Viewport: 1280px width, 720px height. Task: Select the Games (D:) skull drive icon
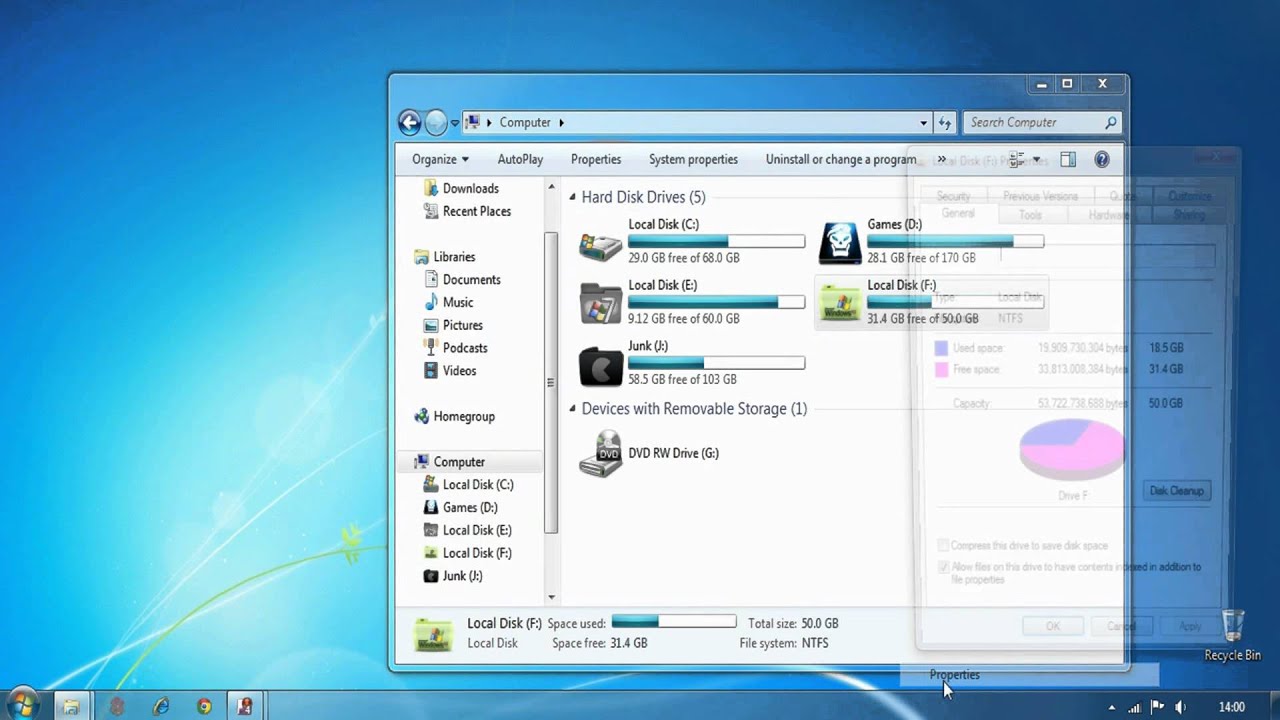(840, 241)
